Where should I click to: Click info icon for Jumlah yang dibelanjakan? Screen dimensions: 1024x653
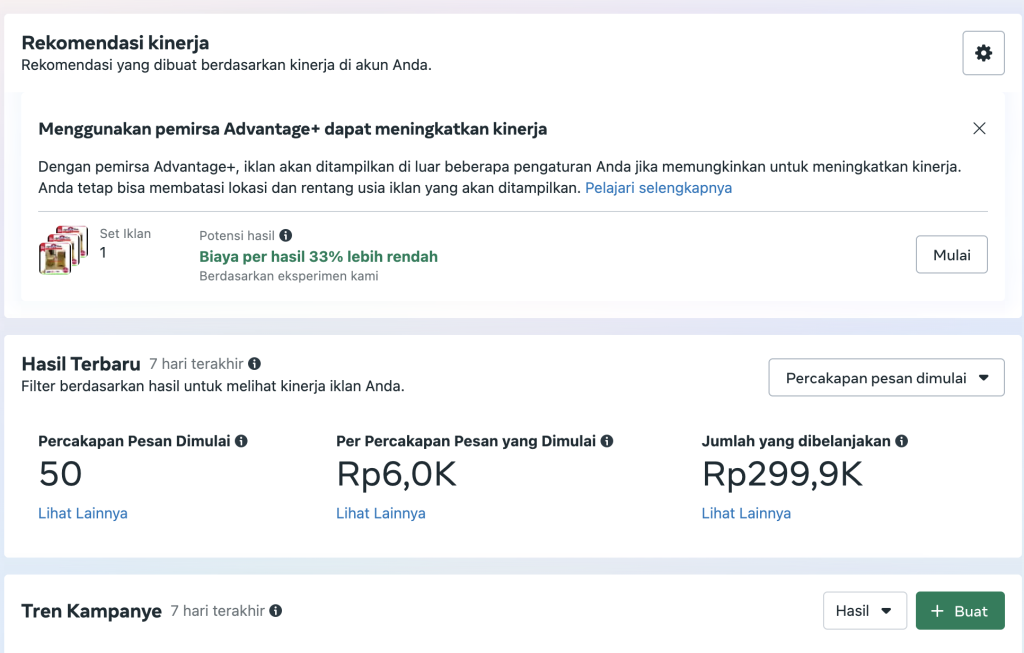[x=901, y=441]
